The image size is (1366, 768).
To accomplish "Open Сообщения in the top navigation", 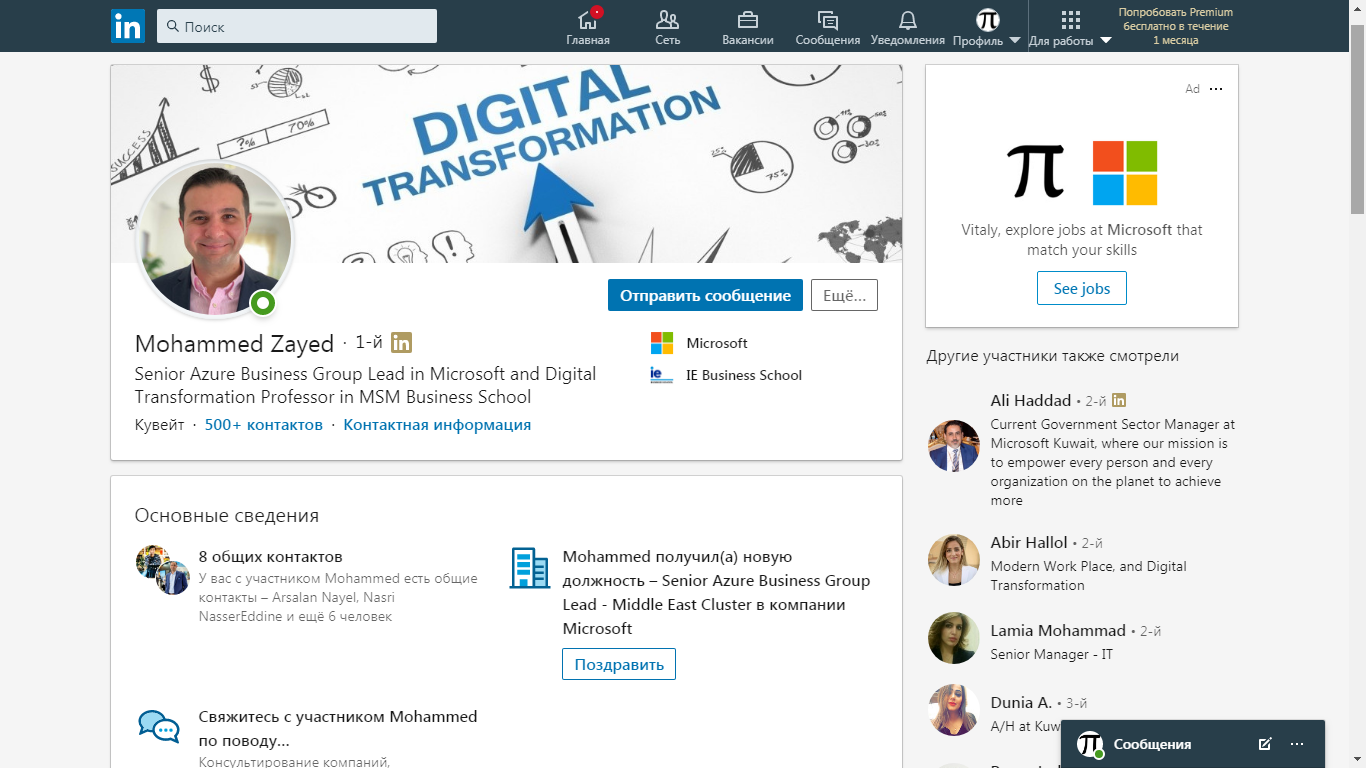I will [x=828, y=27].
